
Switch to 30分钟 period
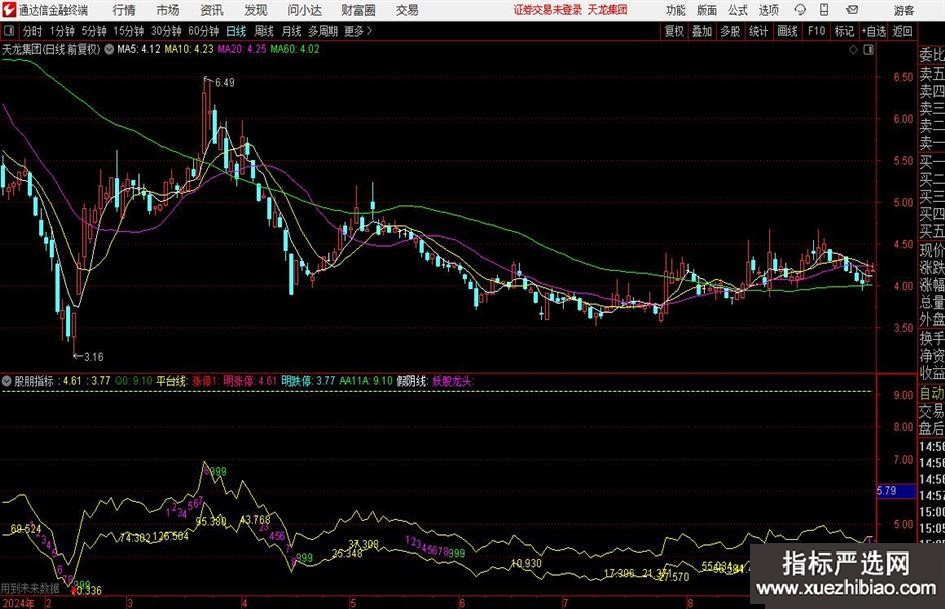pos(166,31)
